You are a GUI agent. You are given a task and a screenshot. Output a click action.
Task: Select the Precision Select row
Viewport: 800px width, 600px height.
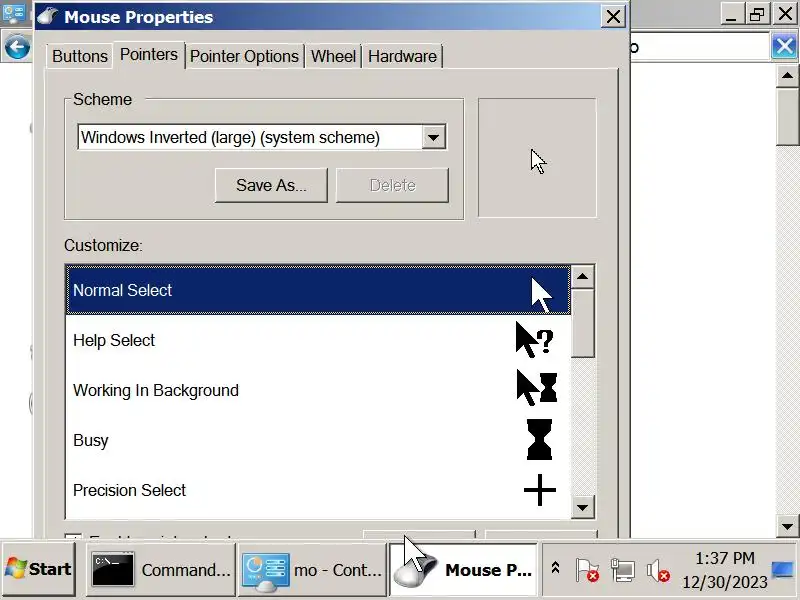(x=318, y=490)
